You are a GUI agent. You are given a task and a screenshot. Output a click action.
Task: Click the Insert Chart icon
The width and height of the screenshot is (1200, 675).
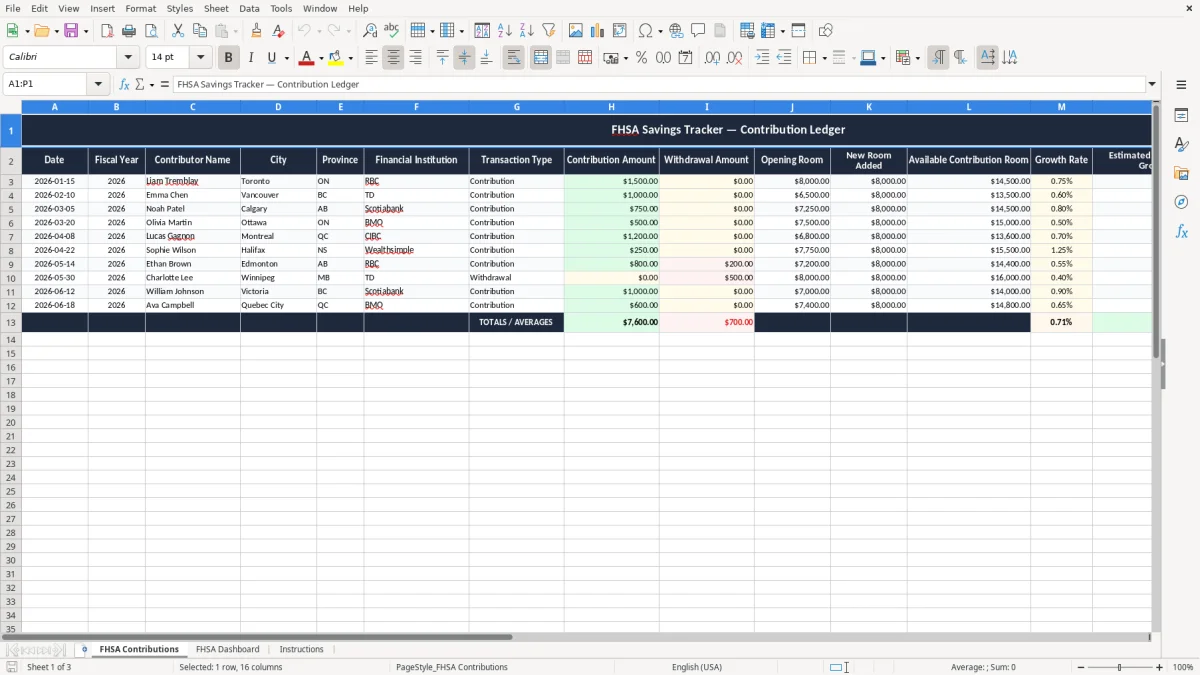[x=598, y=31]
